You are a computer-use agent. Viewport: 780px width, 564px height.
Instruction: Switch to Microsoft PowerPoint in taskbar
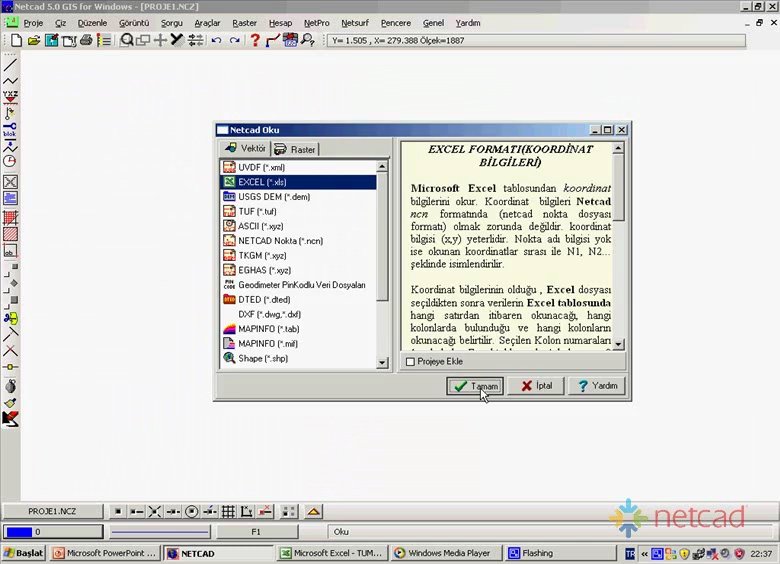click(105, 553)
